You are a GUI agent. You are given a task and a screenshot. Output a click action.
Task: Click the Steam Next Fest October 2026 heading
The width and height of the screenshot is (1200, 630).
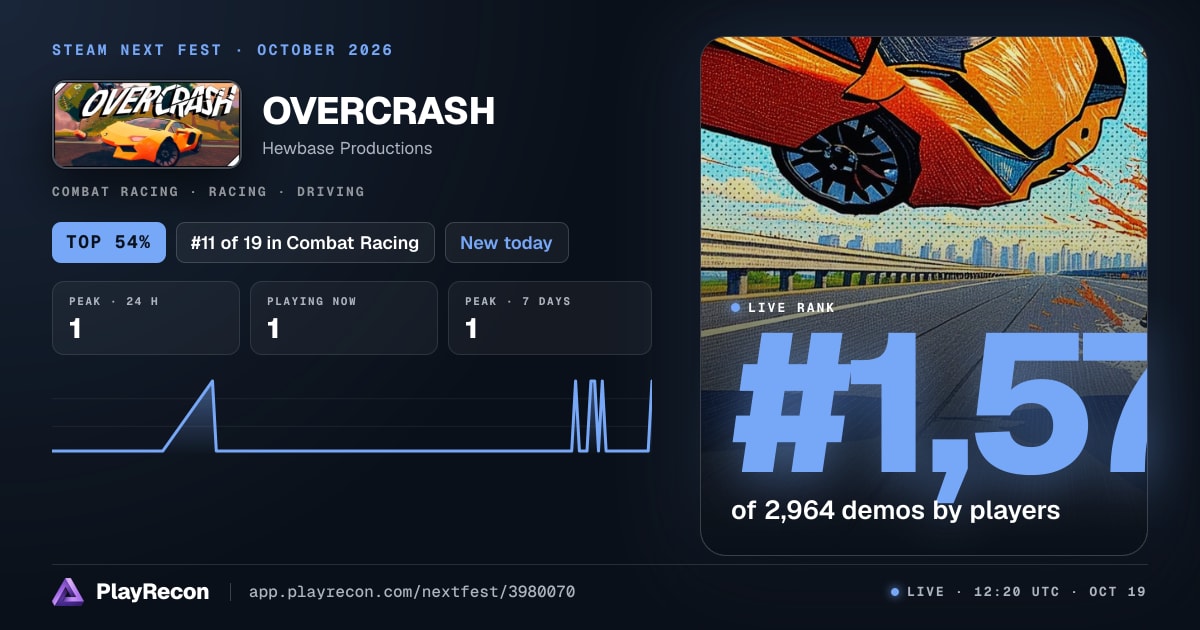pos(222,50)
